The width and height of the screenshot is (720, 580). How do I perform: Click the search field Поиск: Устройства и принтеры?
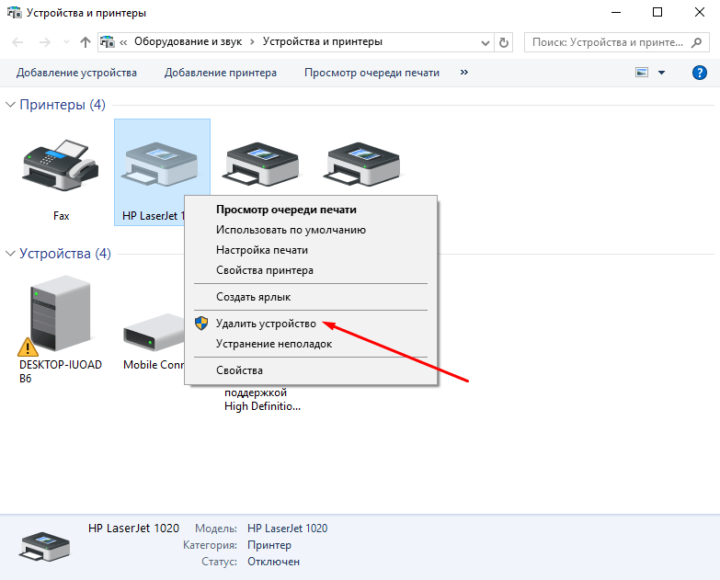coord(605,43)
